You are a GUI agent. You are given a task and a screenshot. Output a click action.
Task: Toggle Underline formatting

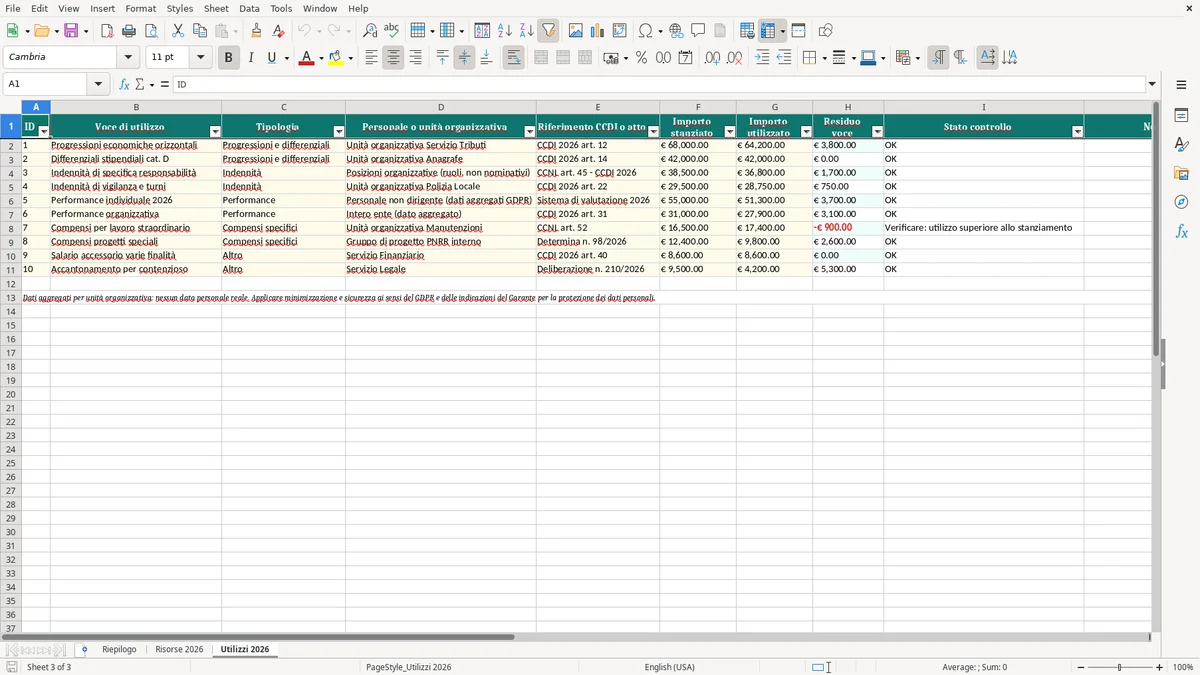point(271,58)
